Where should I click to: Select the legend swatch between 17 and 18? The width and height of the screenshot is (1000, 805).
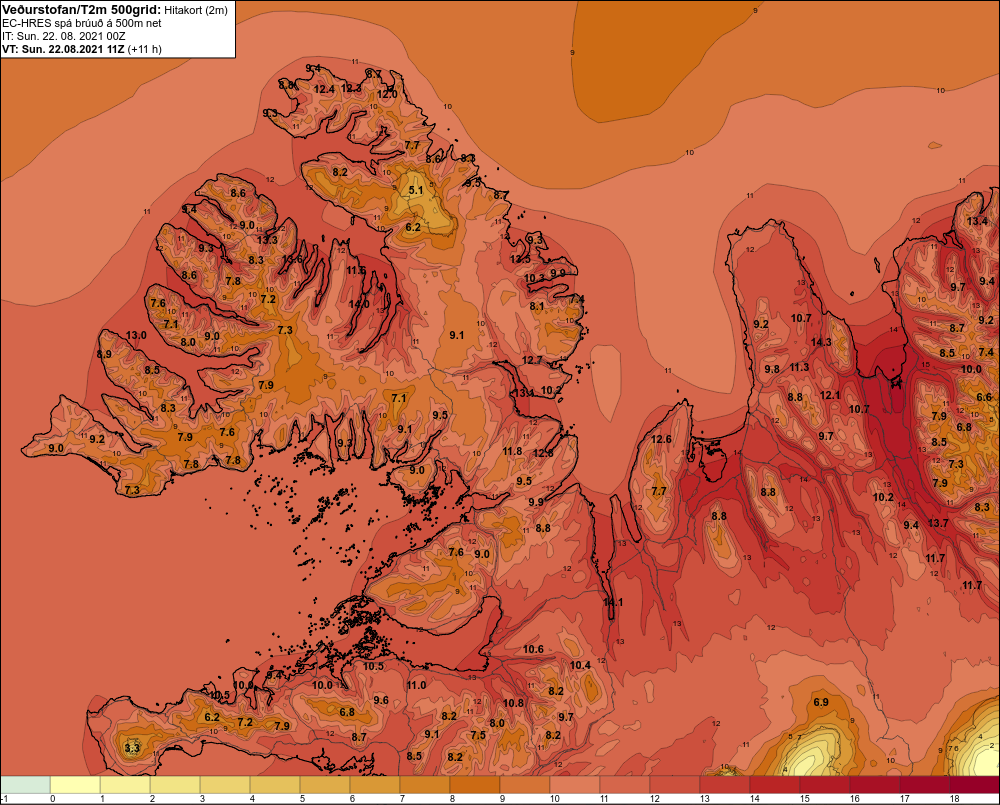(926, 785)
